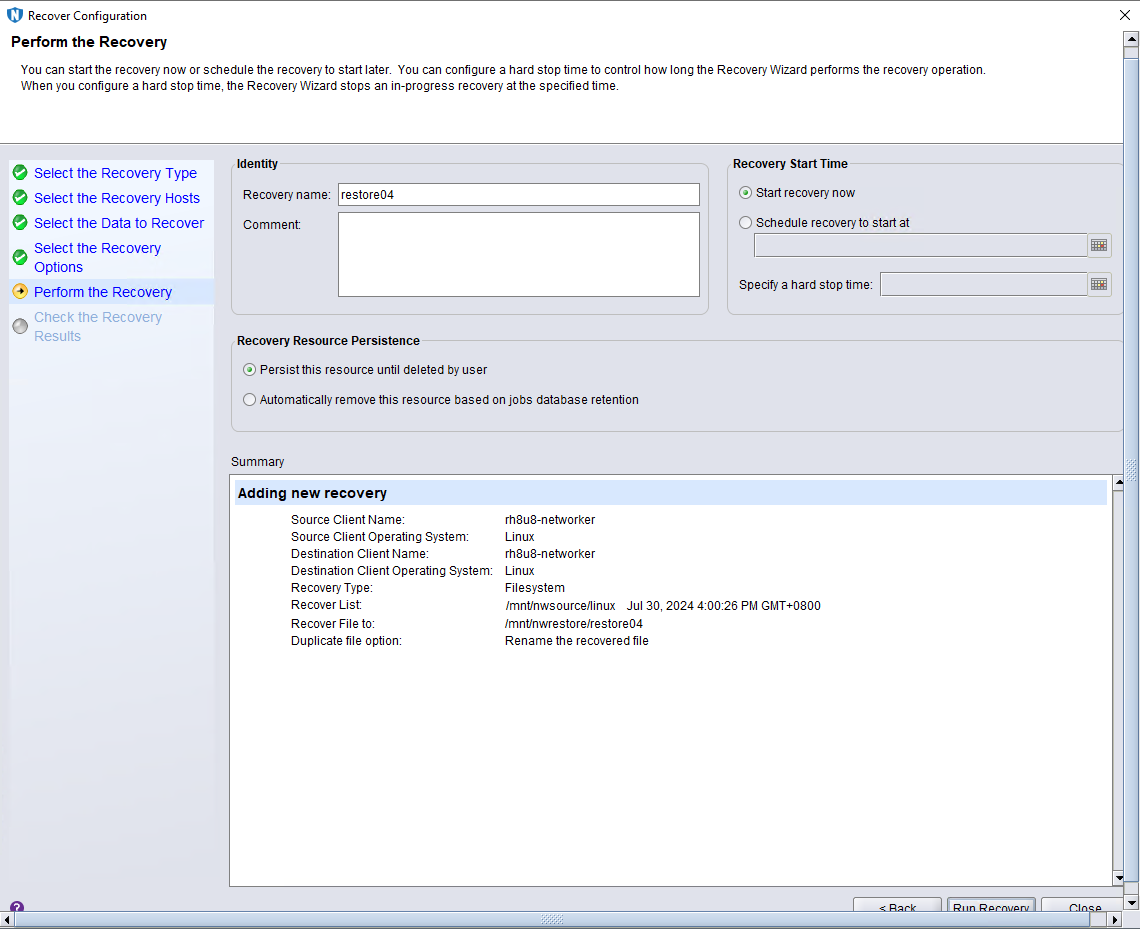Click the Filesystem recovery type value
1140x929 pixels.
click(x=534, y=588)
